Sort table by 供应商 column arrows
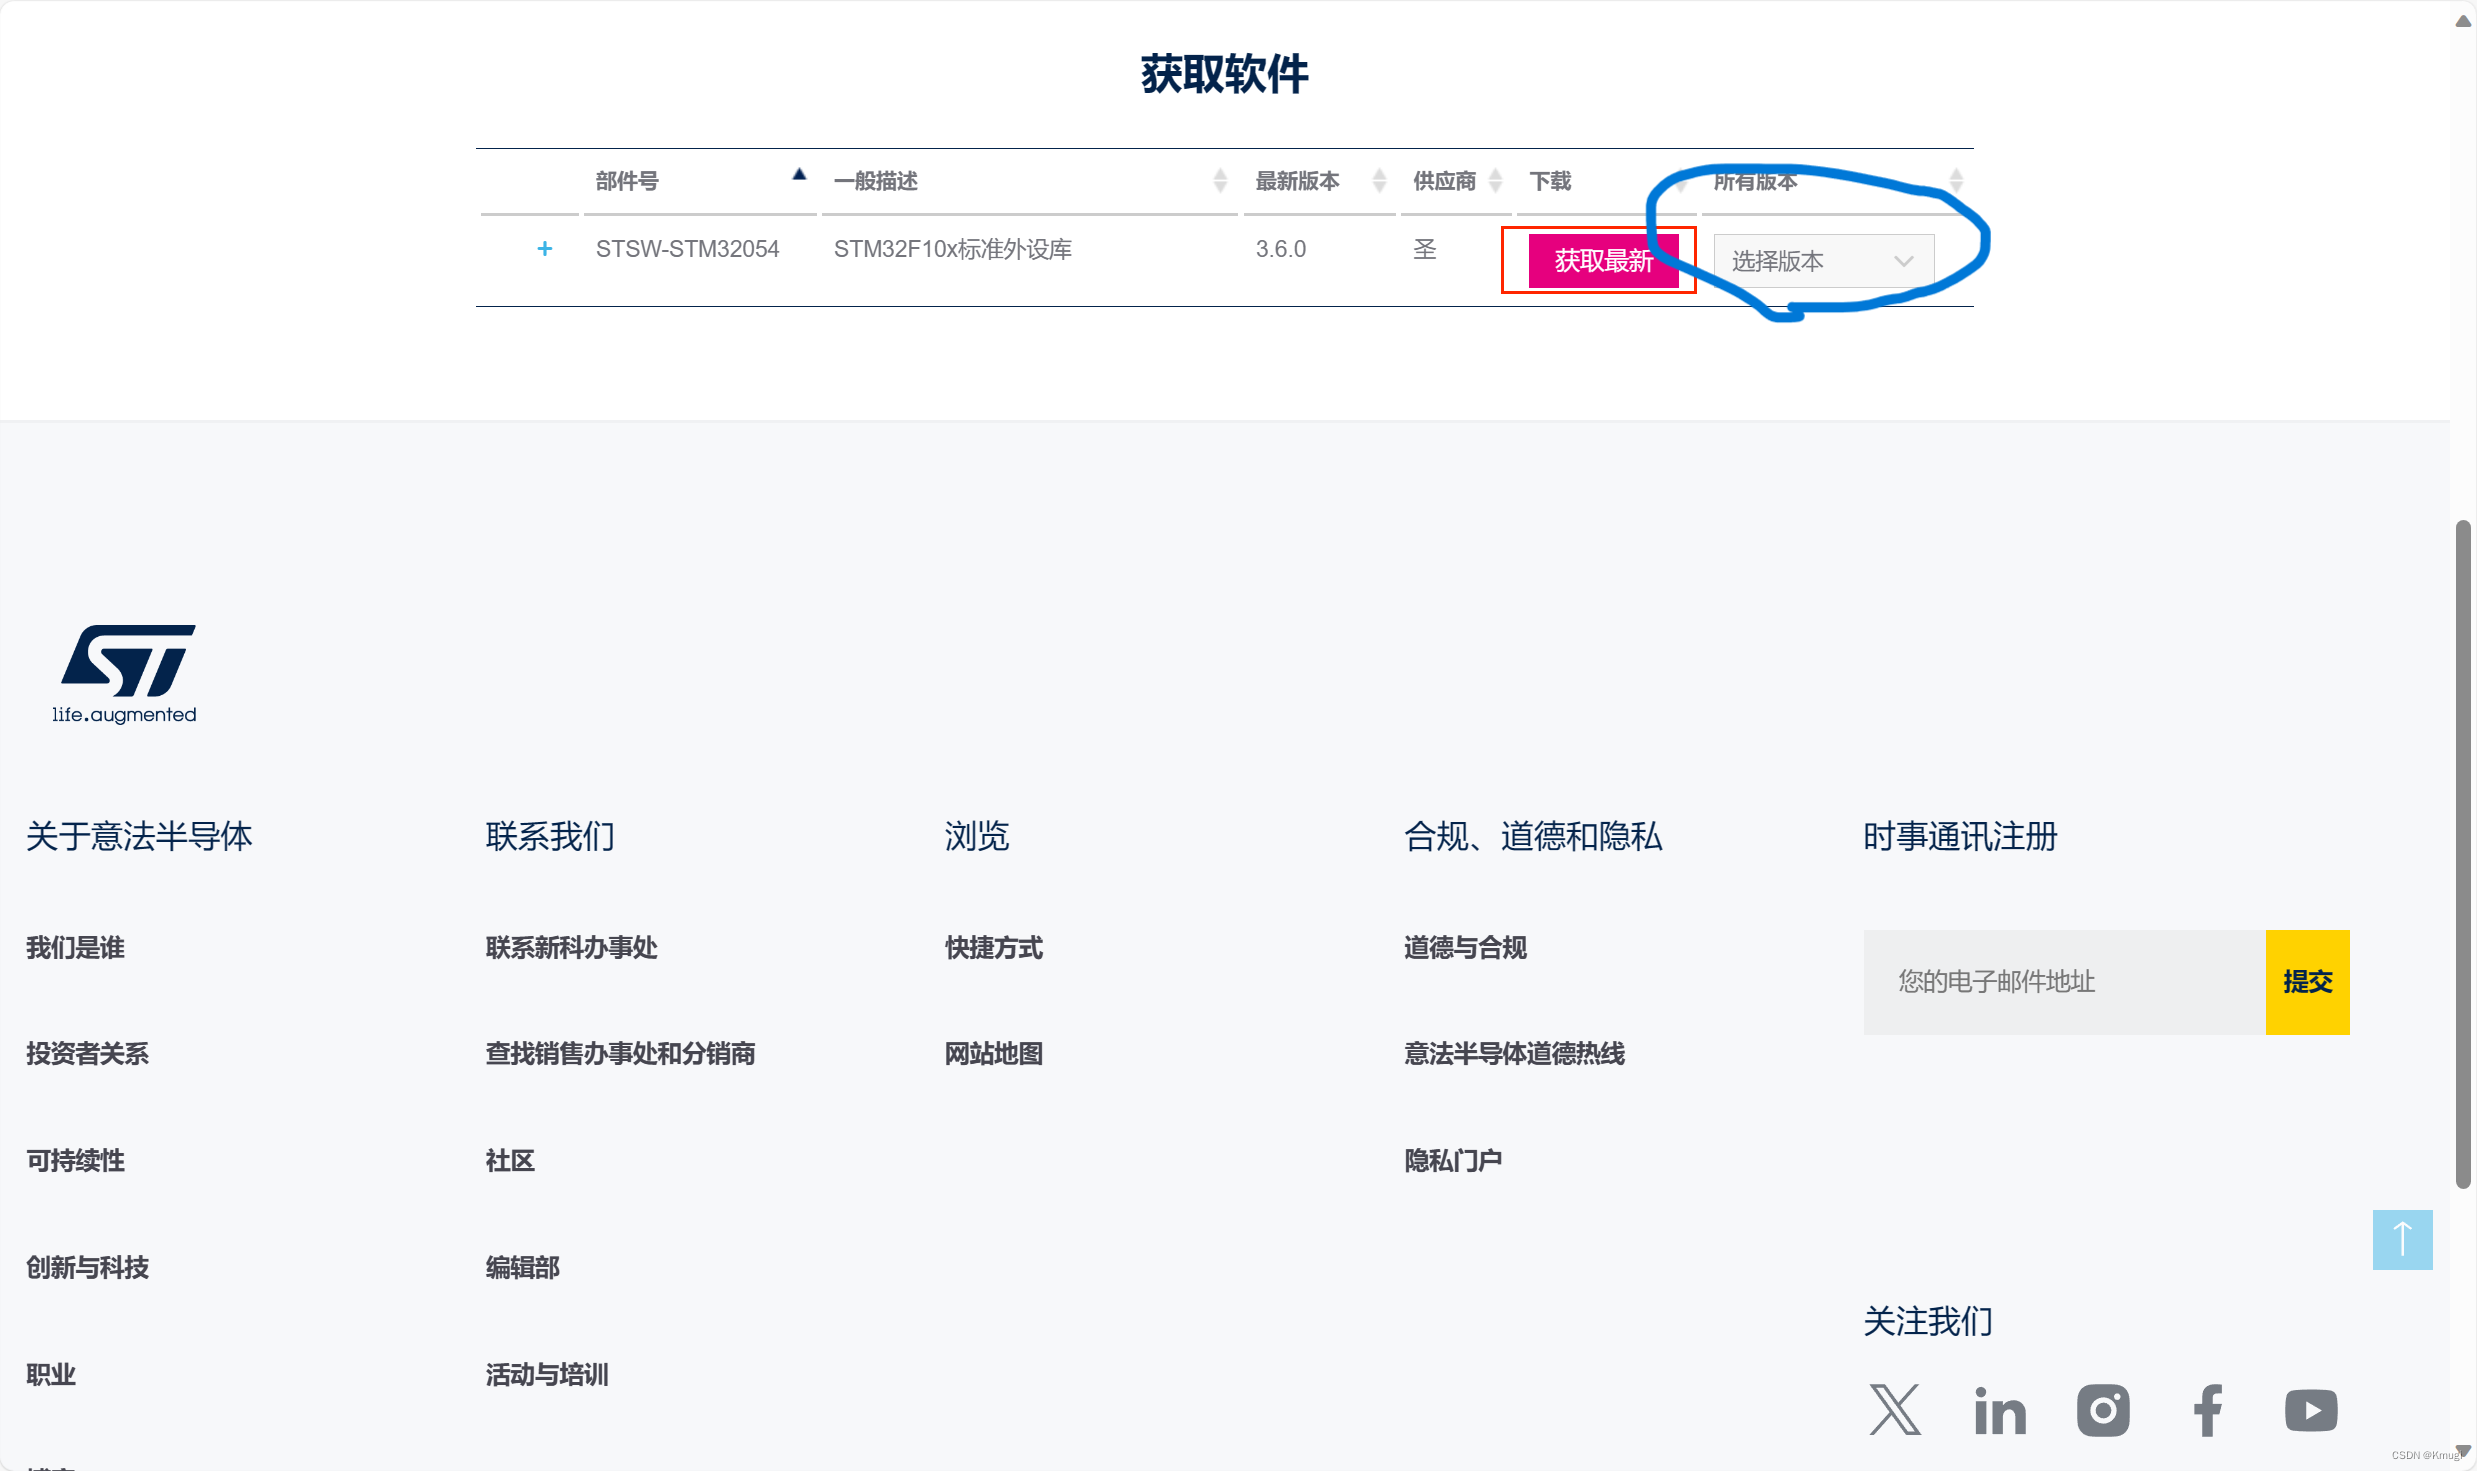The image size is (2477, 1471). pyautogui.click(x=1496, y=181)
